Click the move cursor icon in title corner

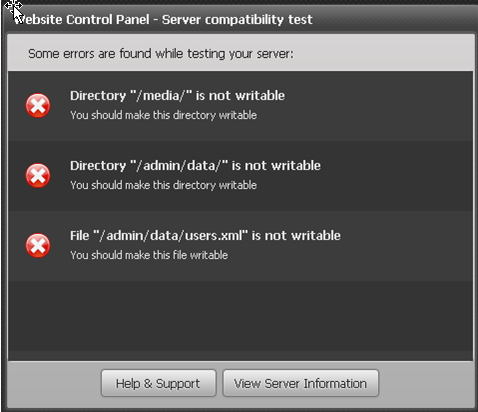pos(13,6)
